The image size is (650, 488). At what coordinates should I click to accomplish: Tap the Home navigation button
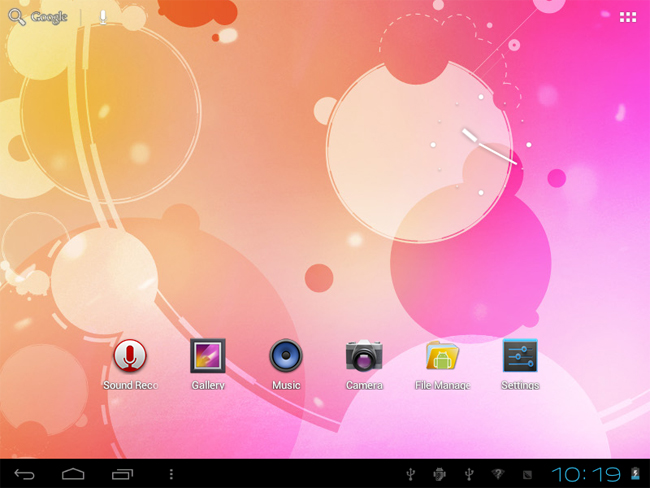click(73, 474)
